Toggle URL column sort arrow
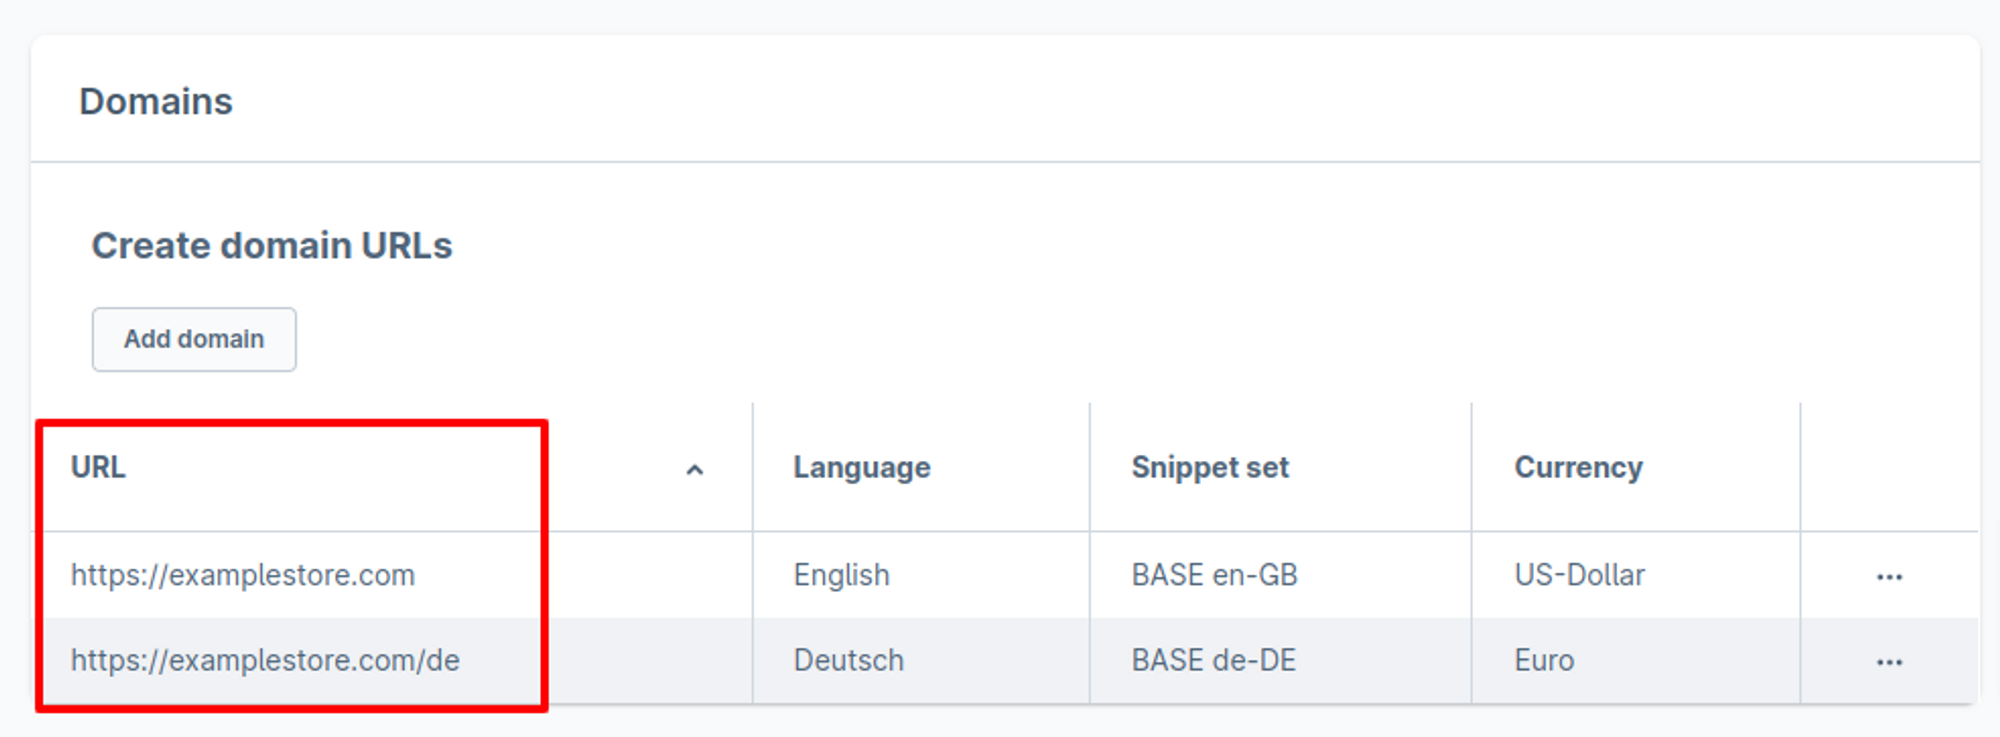 695,469
